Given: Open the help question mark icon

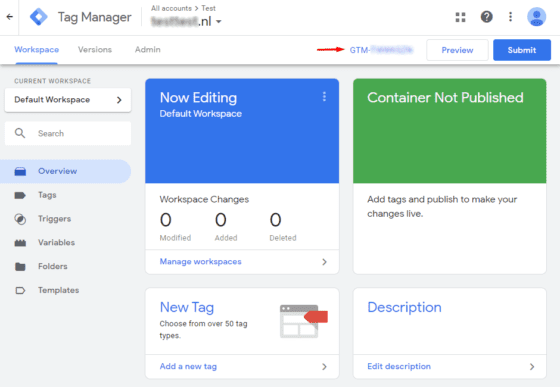Looking at the screenshot, I should pyautogui.click(x=486, y=17).
